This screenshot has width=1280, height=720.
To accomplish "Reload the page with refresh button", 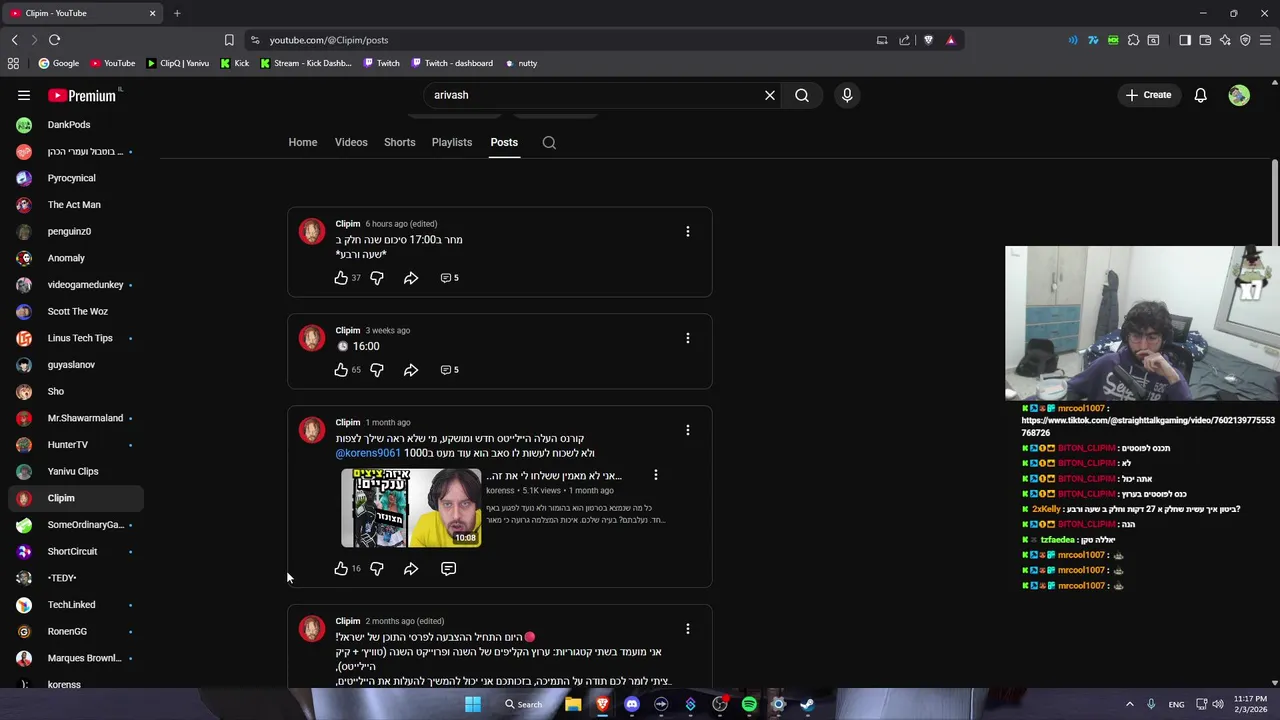I will (54, 40).
